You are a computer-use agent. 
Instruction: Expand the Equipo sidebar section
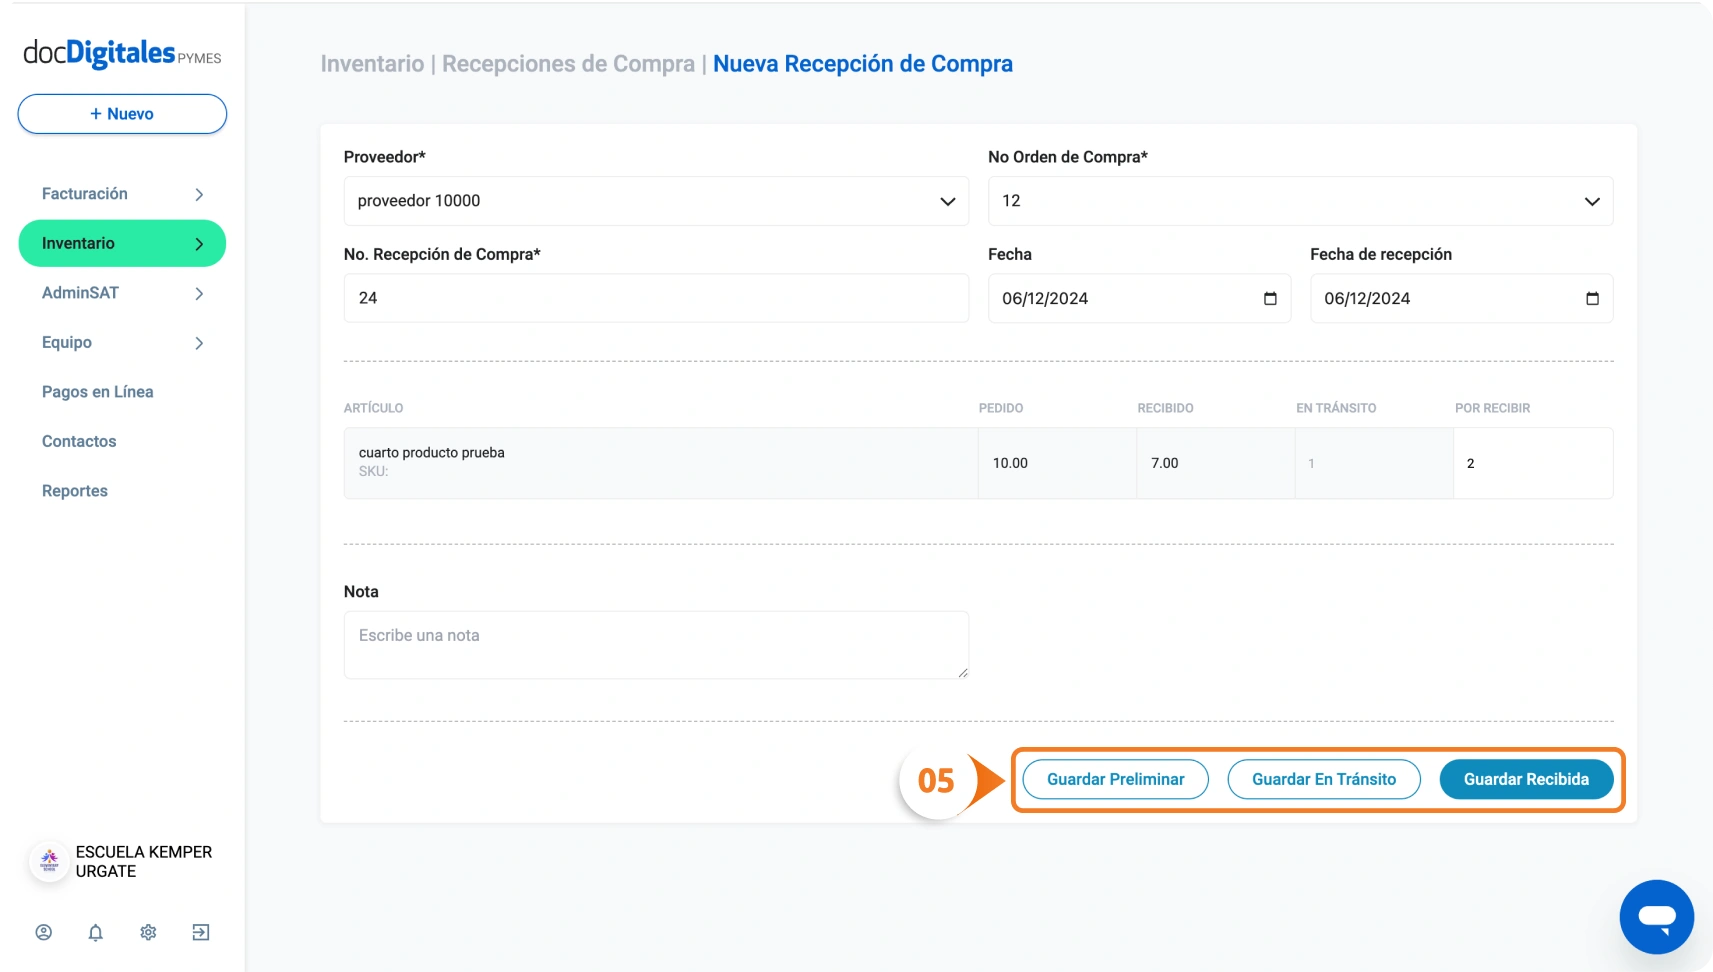point(122,342)
